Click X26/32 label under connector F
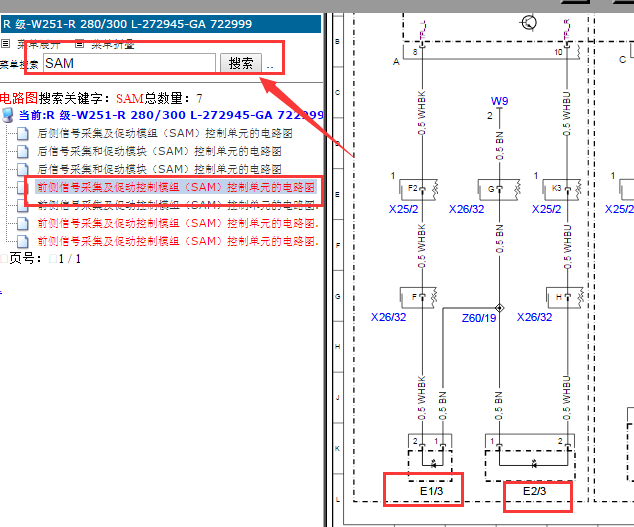This screenshot has width=634, height=527. point(389,317)
